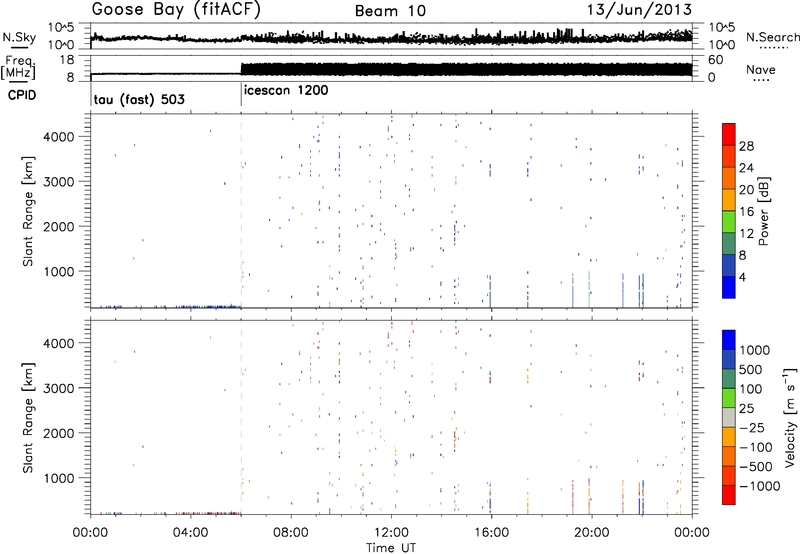Click the Beam 10 label
The image size is (800, 554).
click(x=390, y=11)
